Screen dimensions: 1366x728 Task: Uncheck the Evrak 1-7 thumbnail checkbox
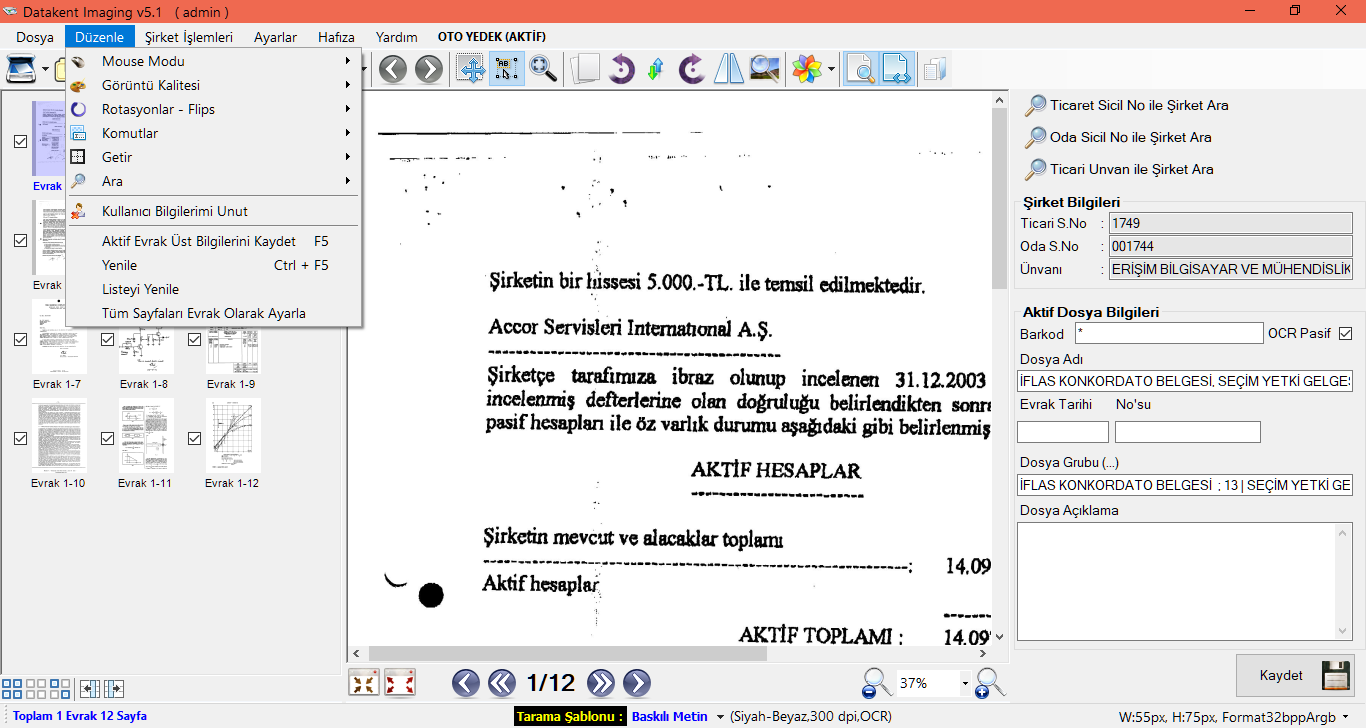click(x=21, y=340)
